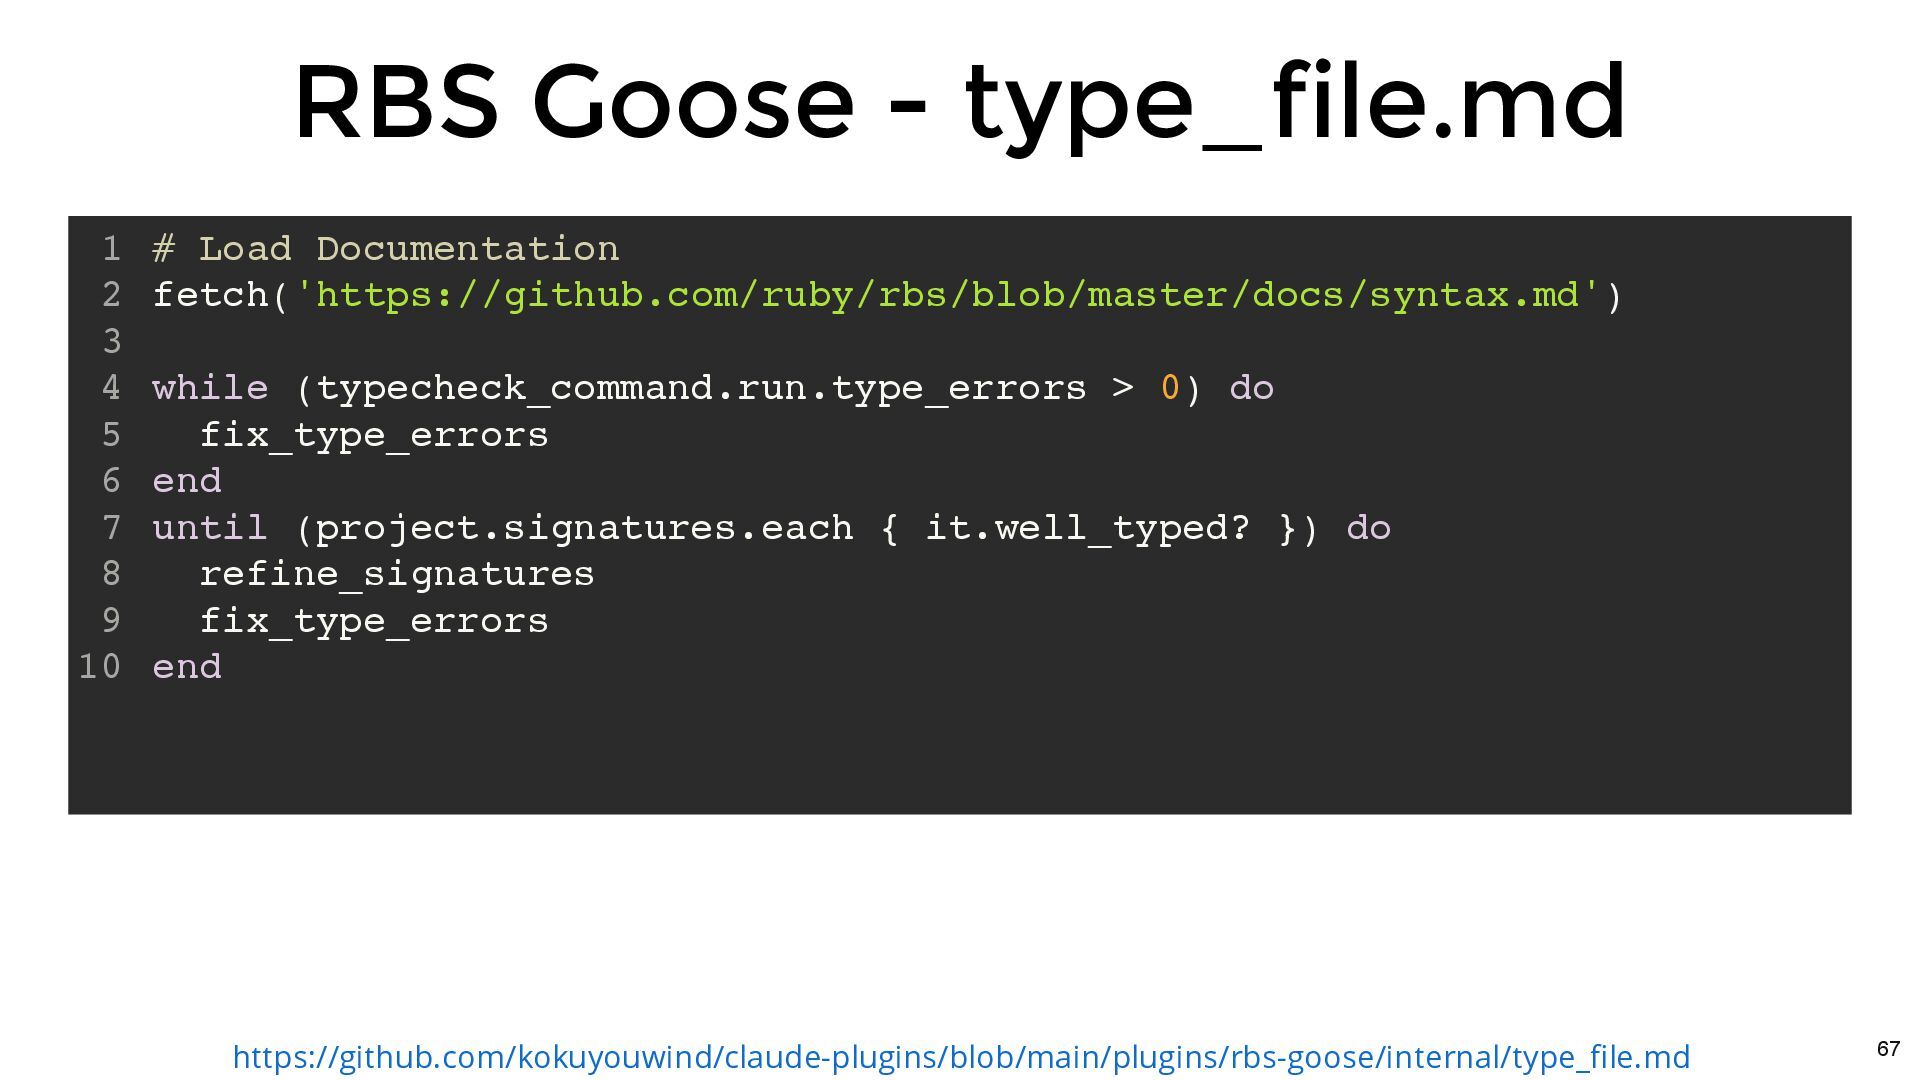The width and height of the screenshot is (1920, 1080).
Task: Click the orange '0' number literal
Action: (1169, 388)
